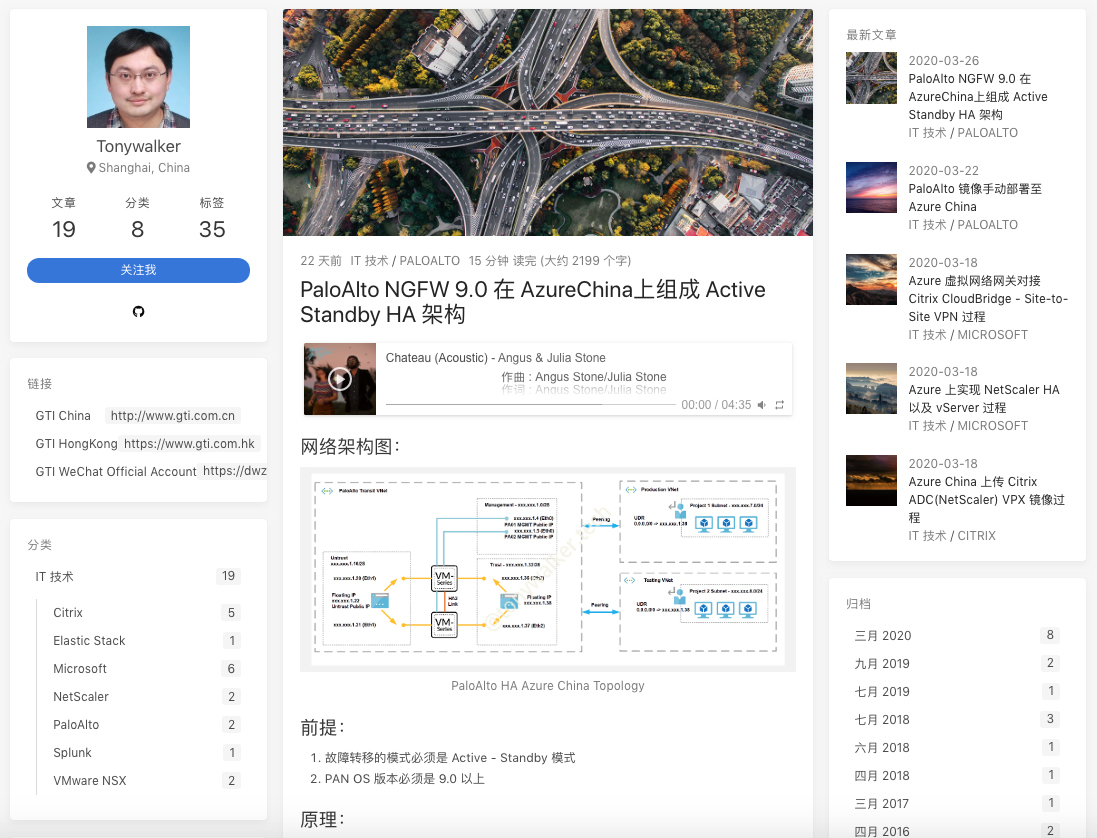Enlarge the PaloAlto HA topology diagram

pyautogui.click(x=547, y=568)
